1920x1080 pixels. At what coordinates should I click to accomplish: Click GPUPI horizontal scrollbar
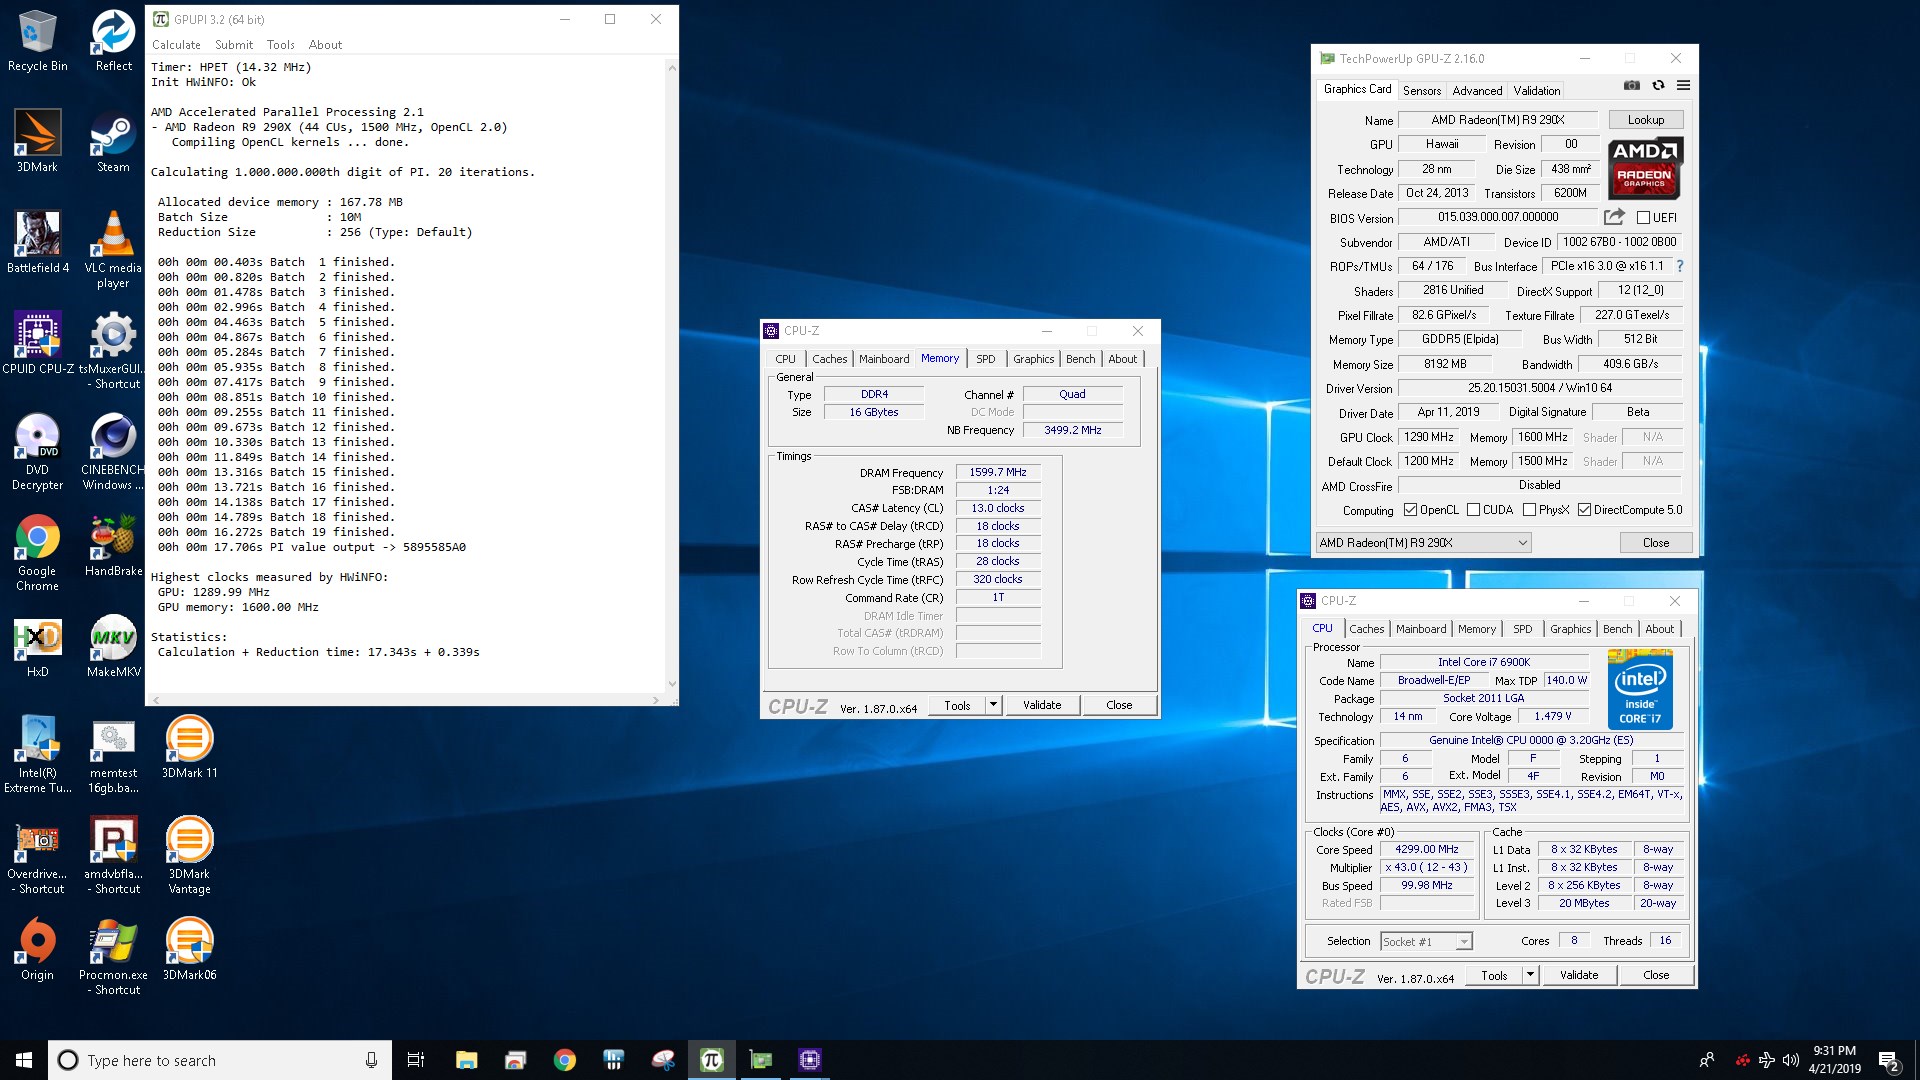(x=407, y=700)
